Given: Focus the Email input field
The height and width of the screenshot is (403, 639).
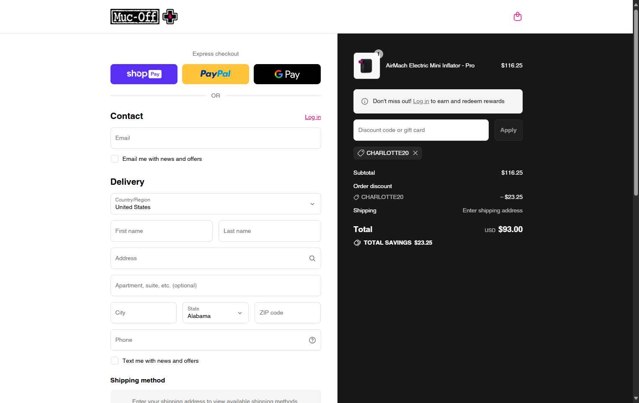Looking at the screenshot, I should 216,138.
